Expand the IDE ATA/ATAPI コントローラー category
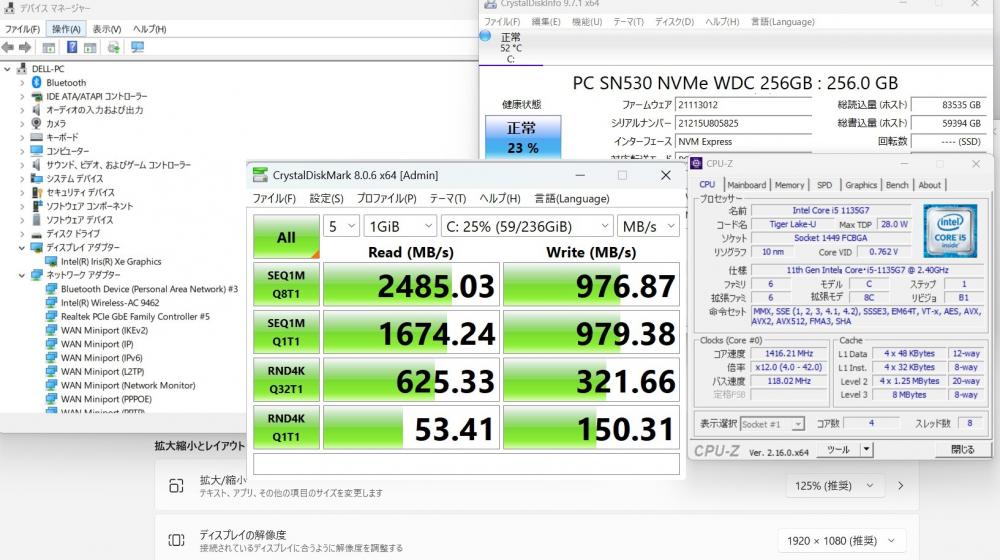The height and width of the screenshot is (560, 1000). pos(22,96)
